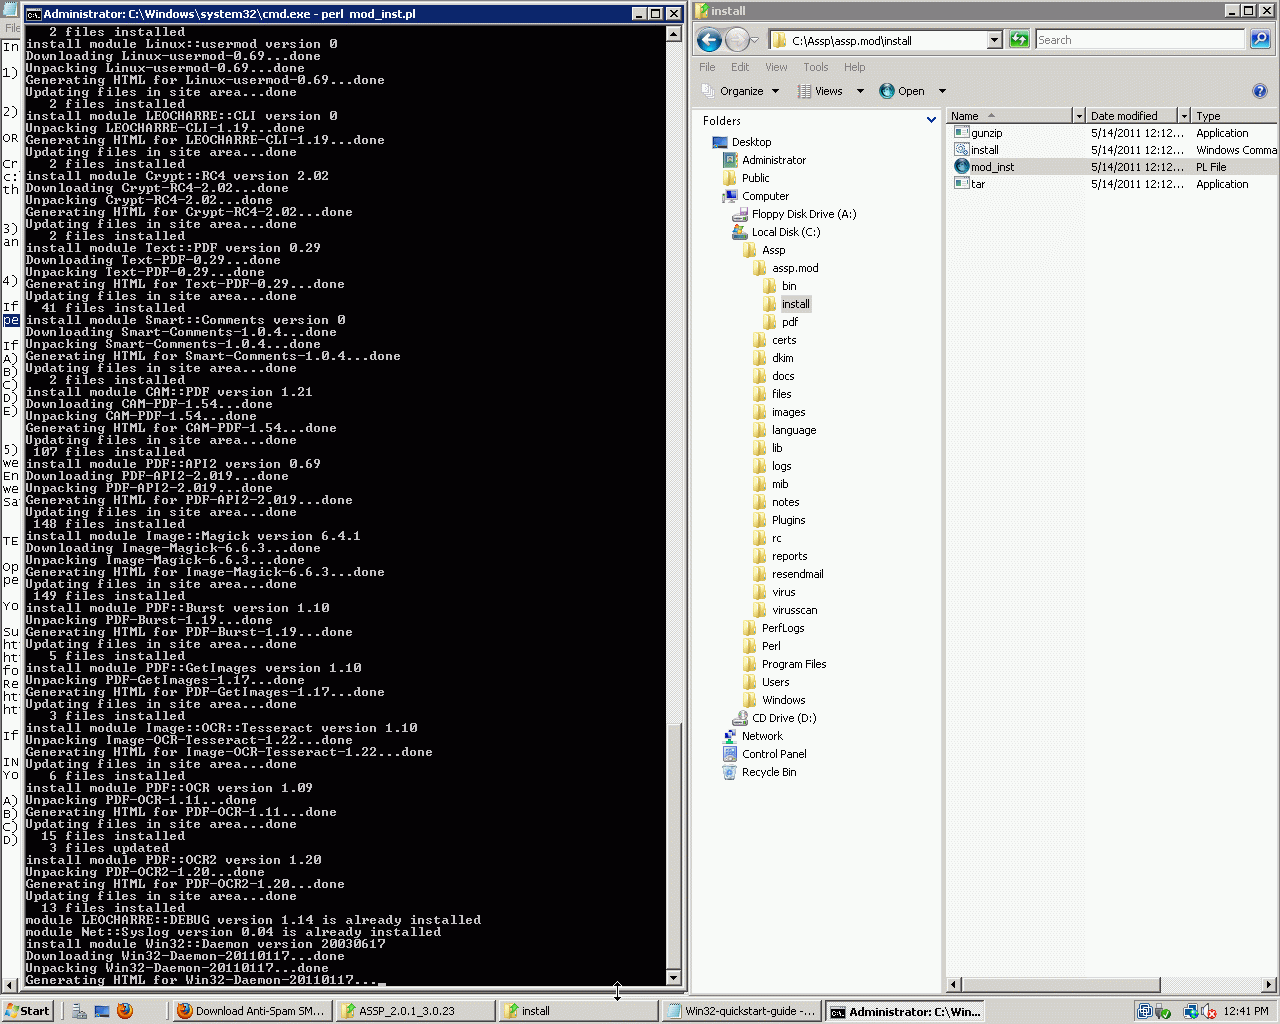Screen dimensions: 1280x1024
Task: Open the View menu in Explorer
Action: [776, 67]
